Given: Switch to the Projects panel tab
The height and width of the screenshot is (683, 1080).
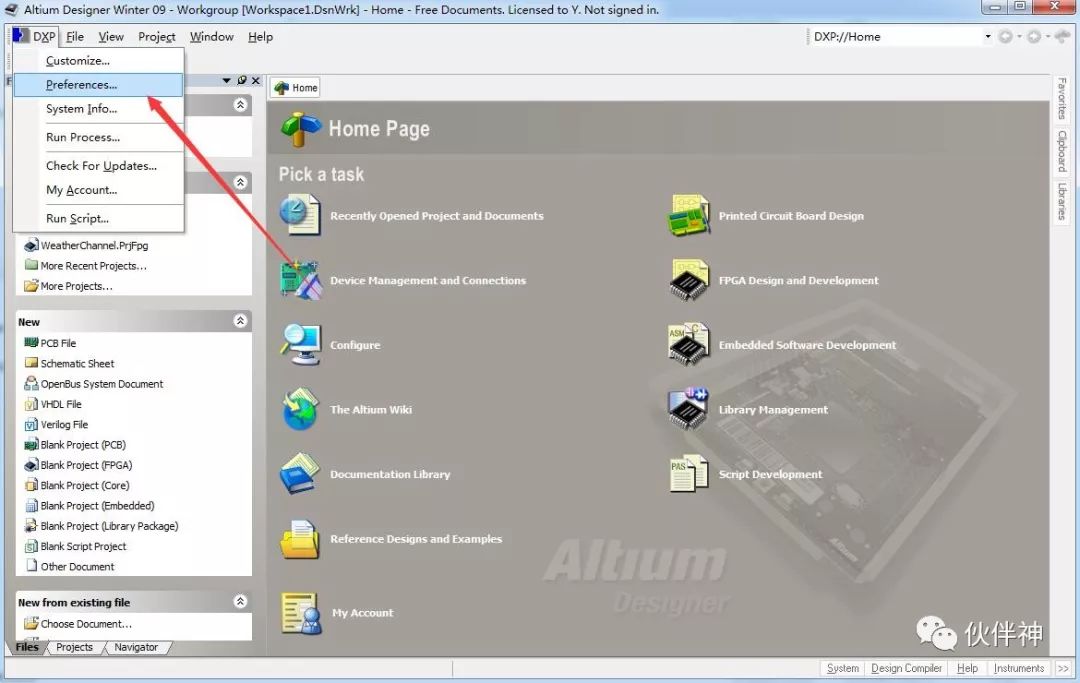Looking at the screenshot, I should [74, 647].
